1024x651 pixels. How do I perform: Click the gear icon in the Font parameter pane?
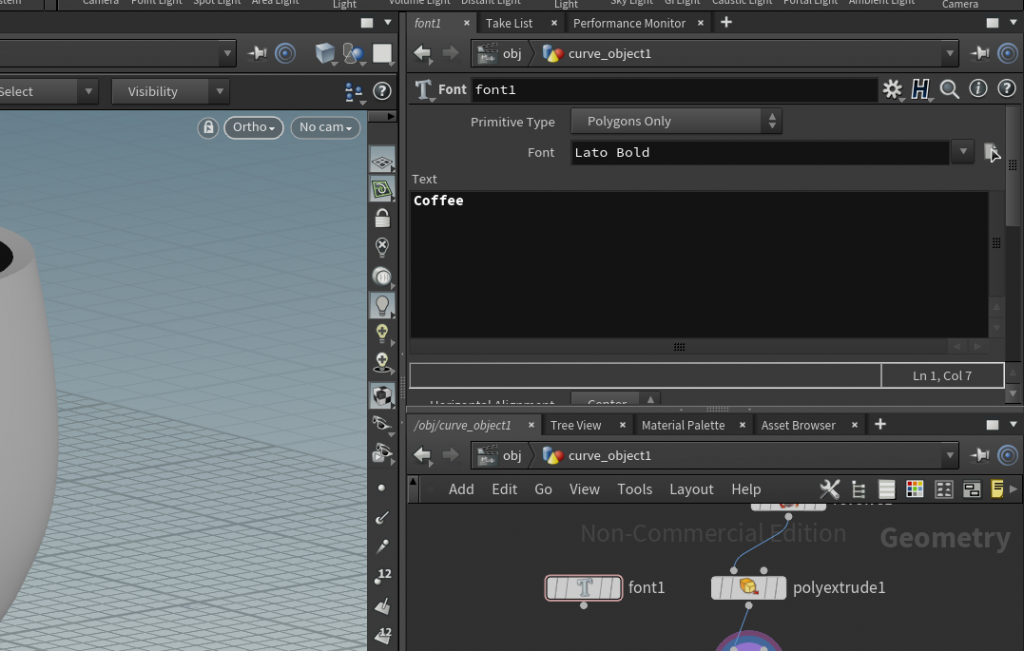[x=892, y=88]
